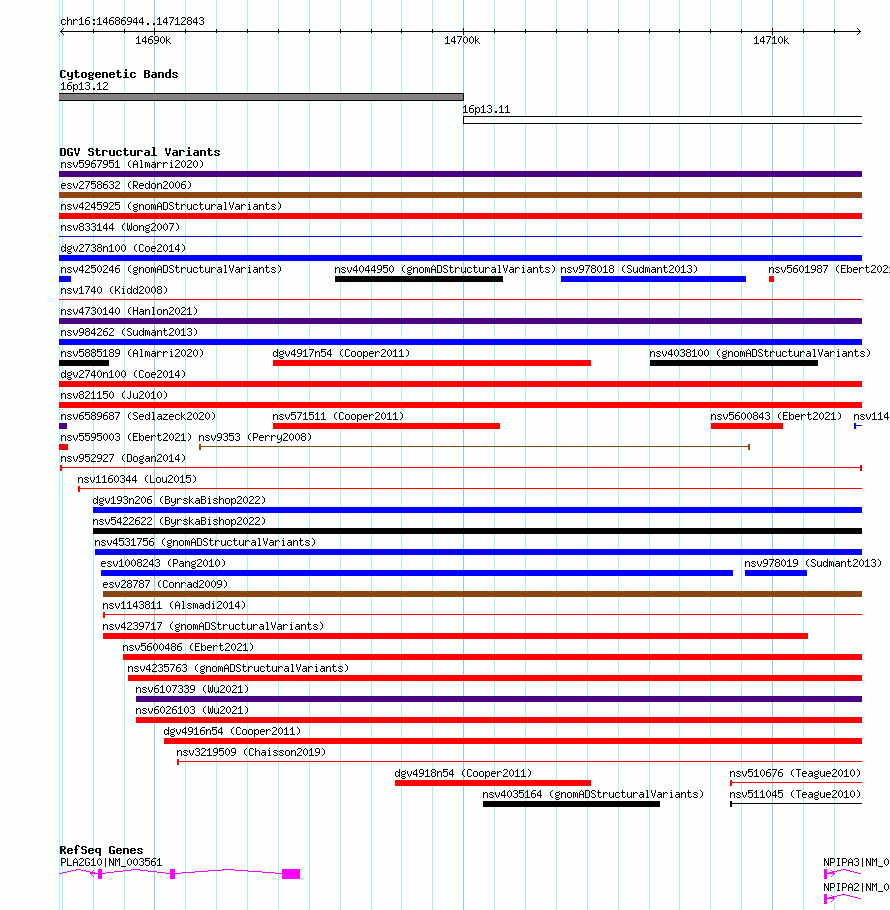Click the DGV Structural Variants track title
Image resolution: width=890 pixels, height=910 pixels.
(x=140, y=152)
